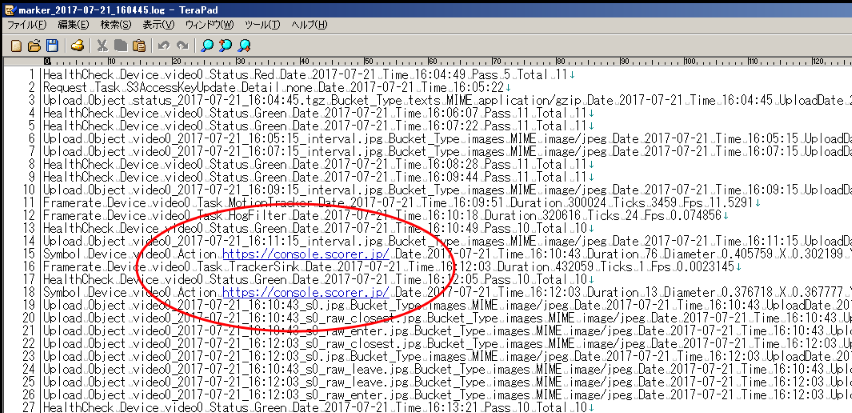Click the Find Previous magnifier icon
This screenshot has width=852, height=413.
[225, 46]
